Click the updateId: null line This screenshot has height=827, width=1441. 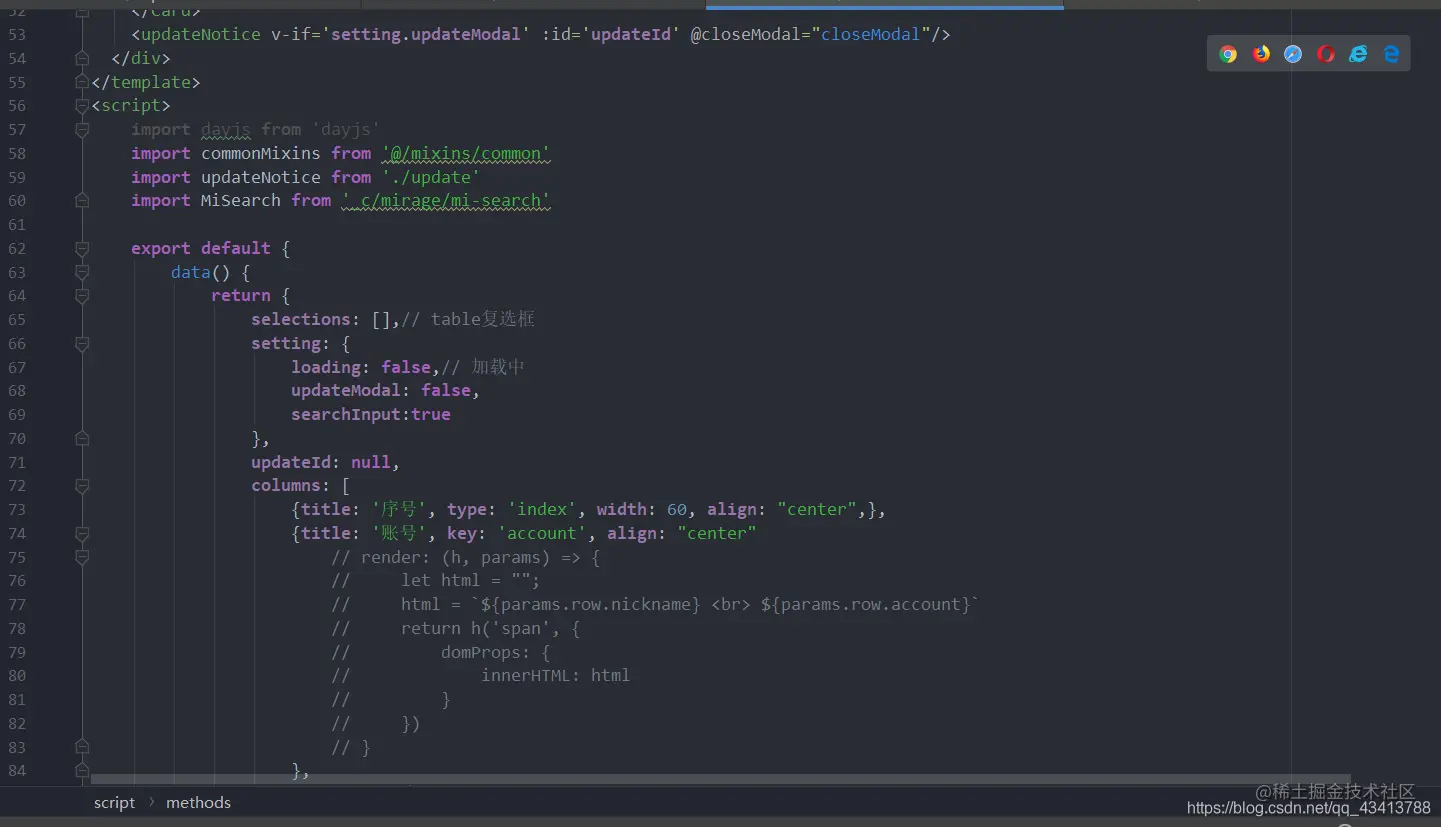pyautogui.click(x=326, y=462)
